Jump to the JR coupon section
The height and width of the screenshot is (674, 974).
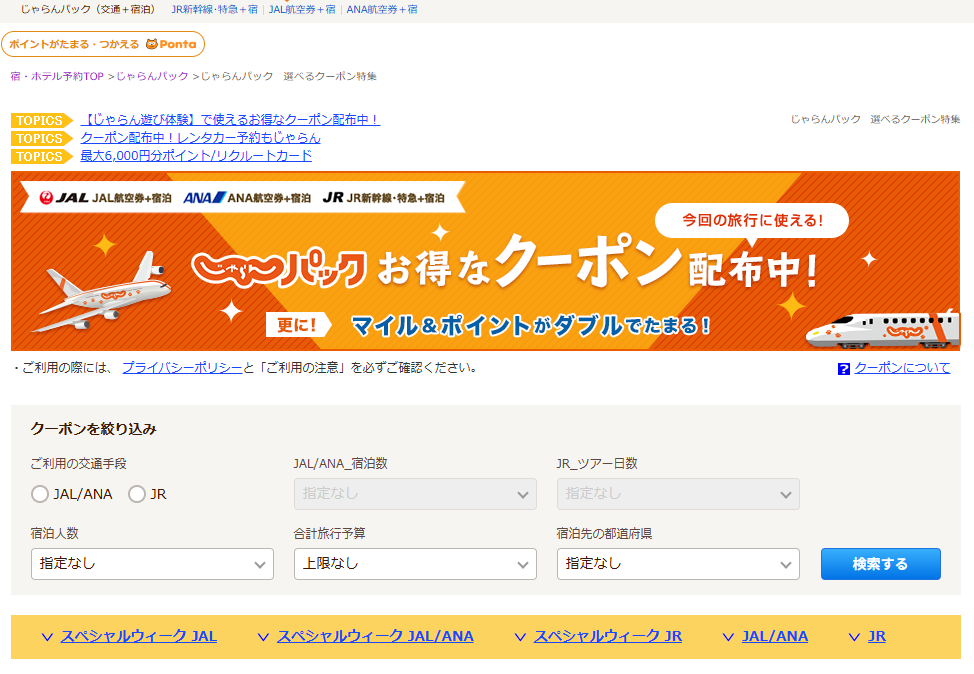(x=877, y=637)
